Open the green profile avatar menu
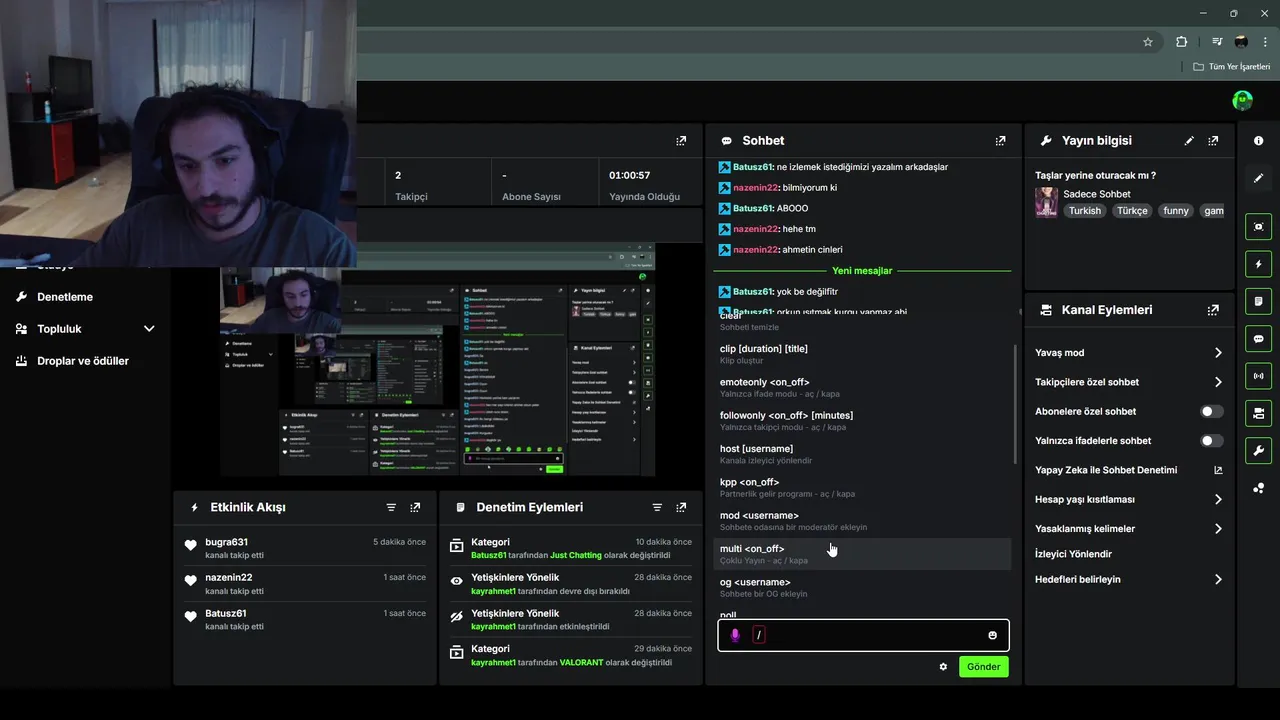 point(1243,100)
